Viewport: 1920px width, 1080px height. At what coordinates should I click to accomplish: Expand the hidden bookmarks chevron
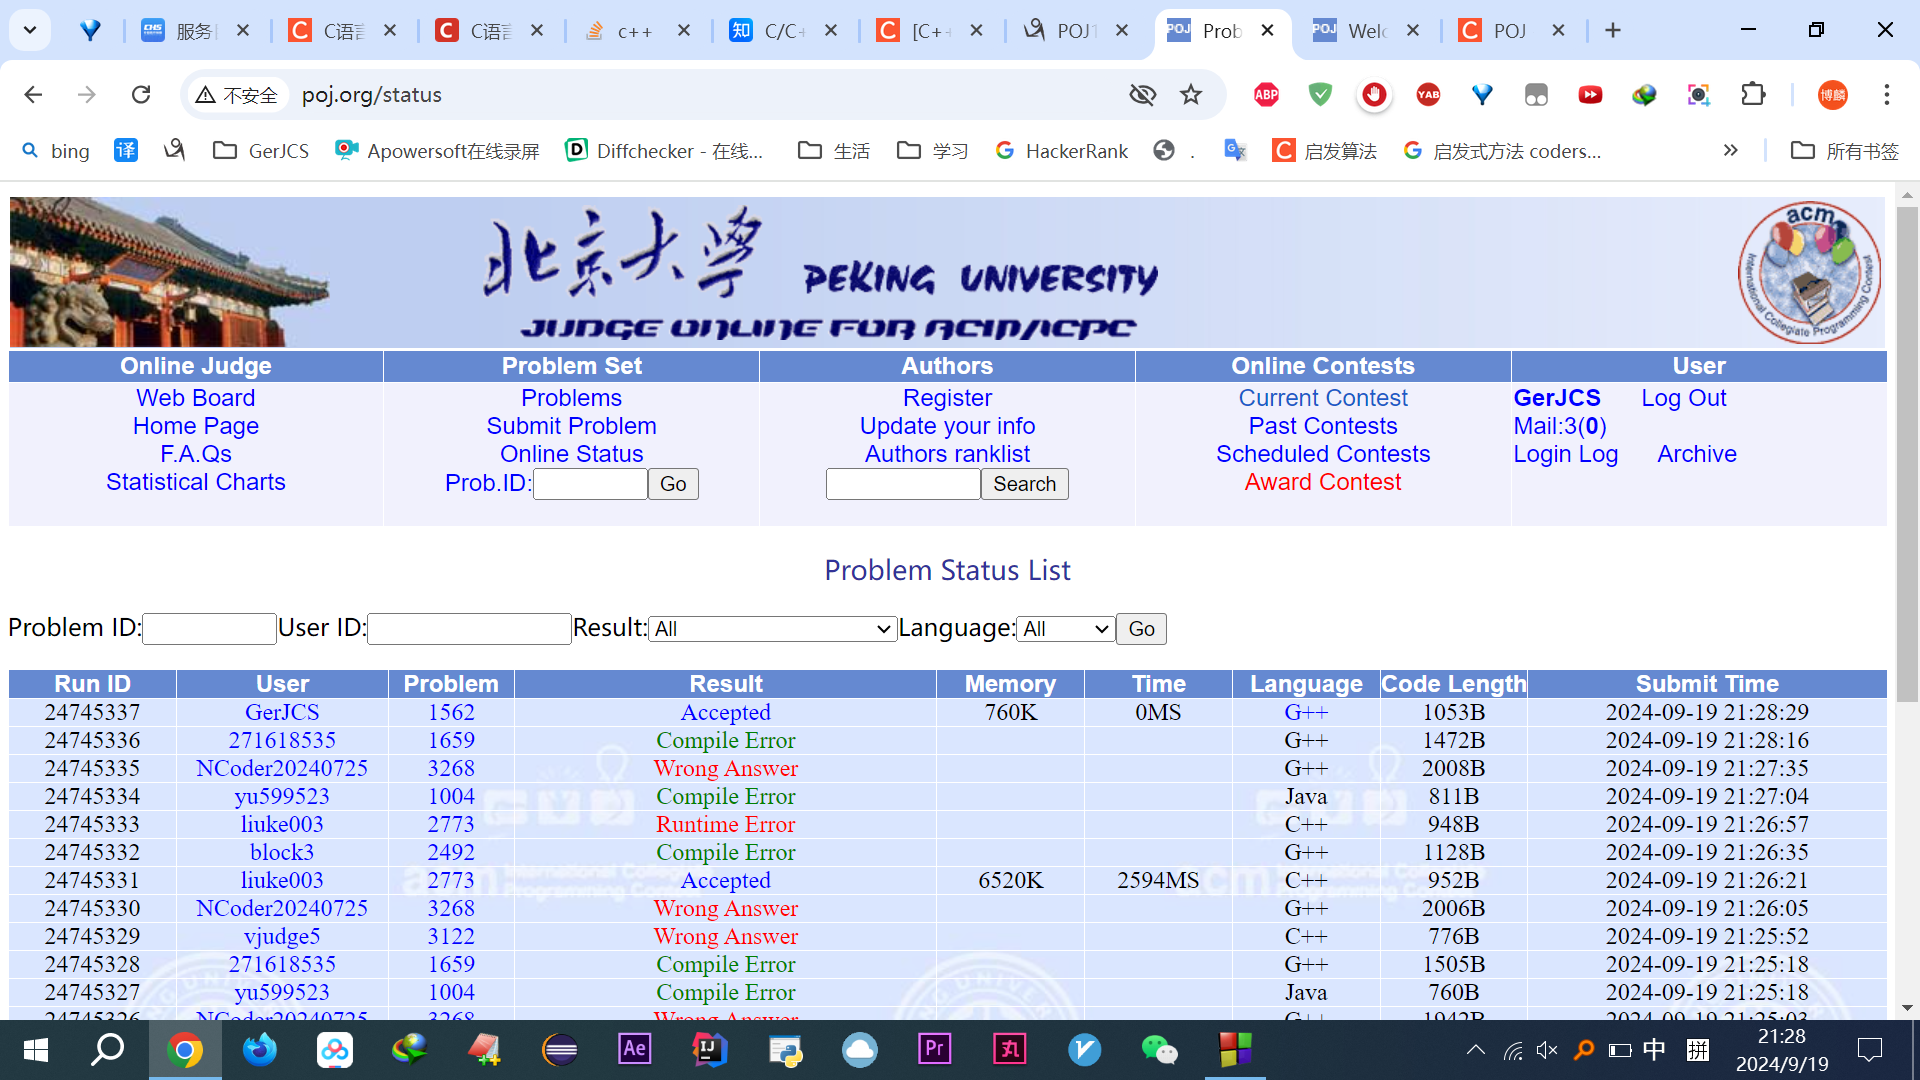point(1730,150)
